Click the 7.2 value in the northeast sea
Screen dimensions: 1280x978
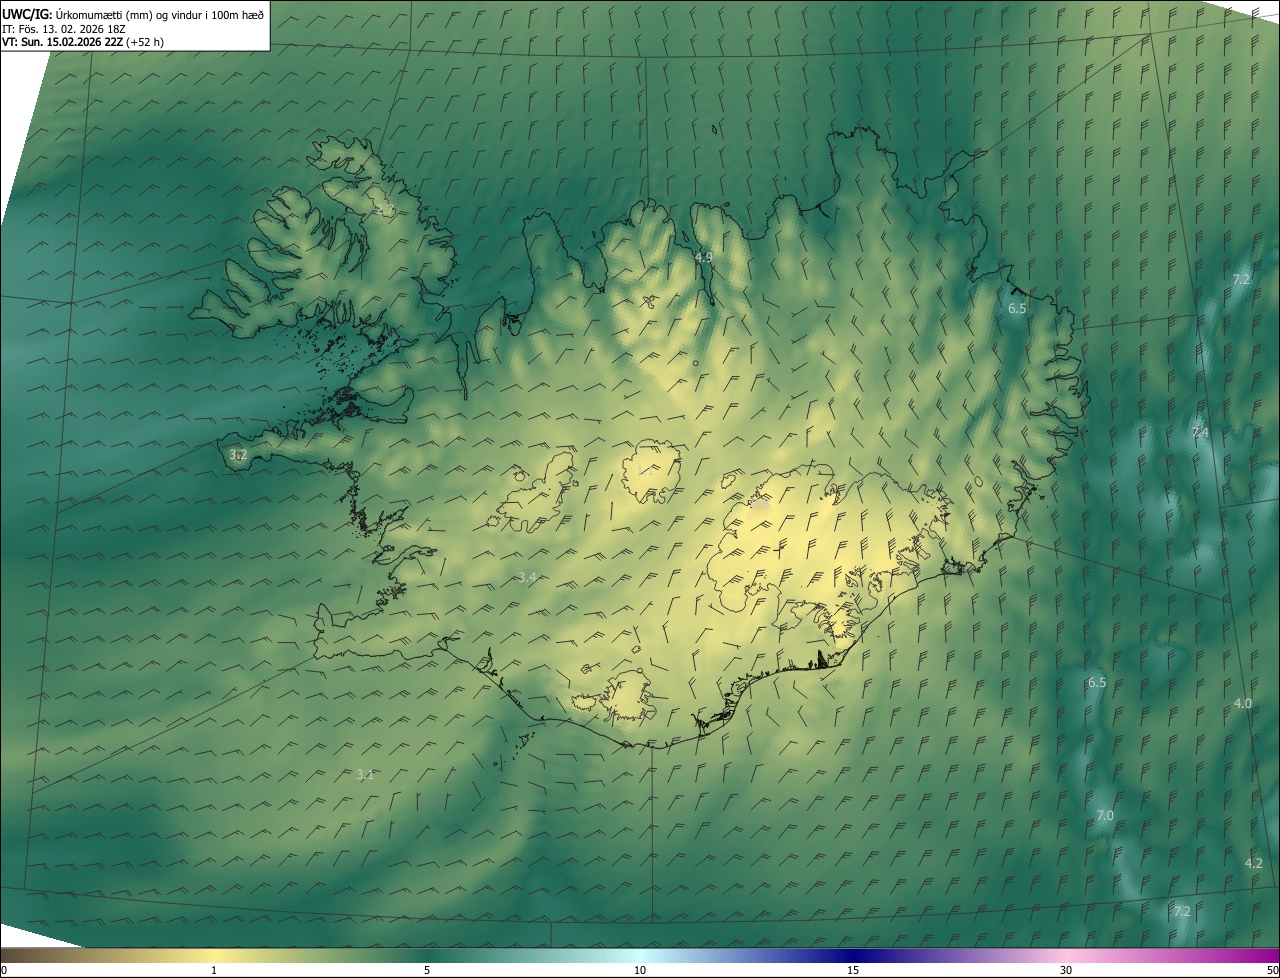[1241, 279]
